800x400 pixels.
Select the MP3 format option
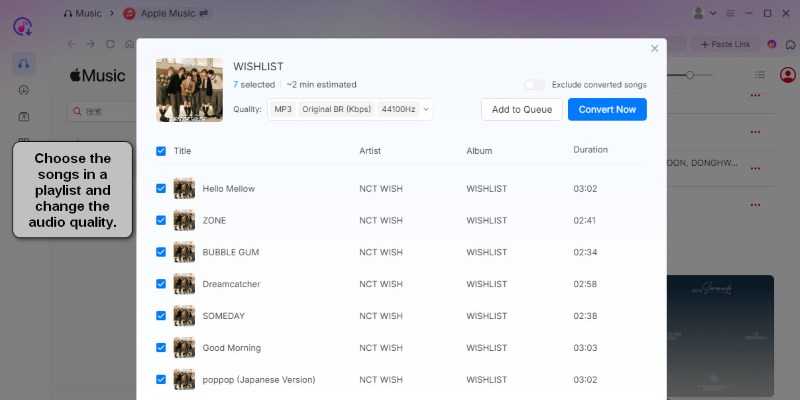[283, 109]
